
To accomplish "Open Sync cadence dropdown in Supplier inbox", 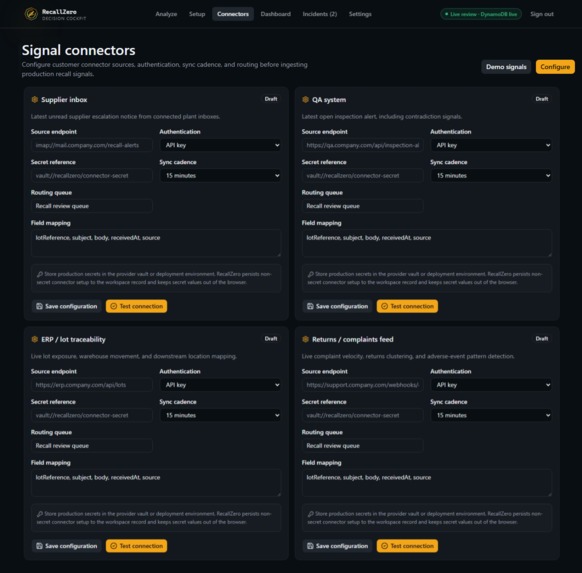I will (x=220, y=176).
